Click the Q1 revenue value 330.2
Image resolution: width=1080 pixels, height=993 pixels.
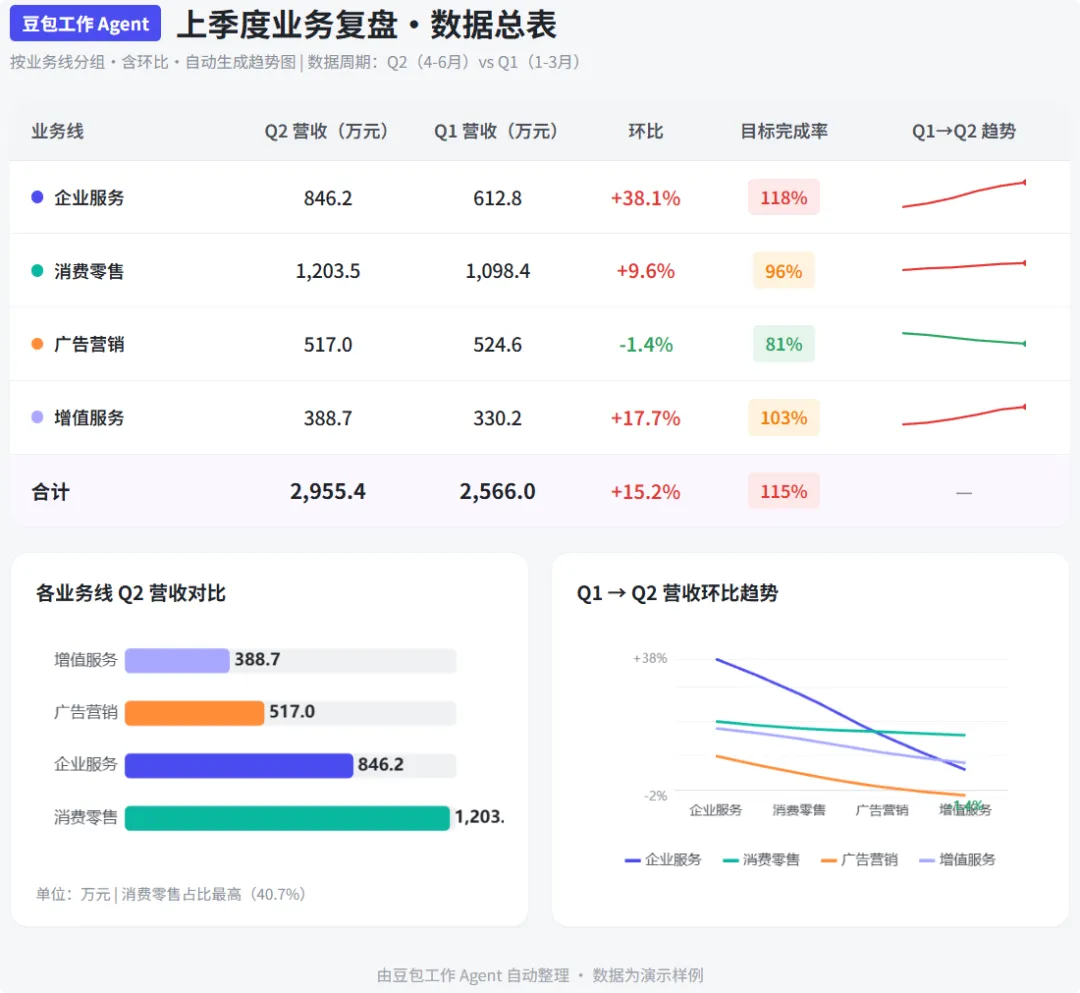coord(497,418)
